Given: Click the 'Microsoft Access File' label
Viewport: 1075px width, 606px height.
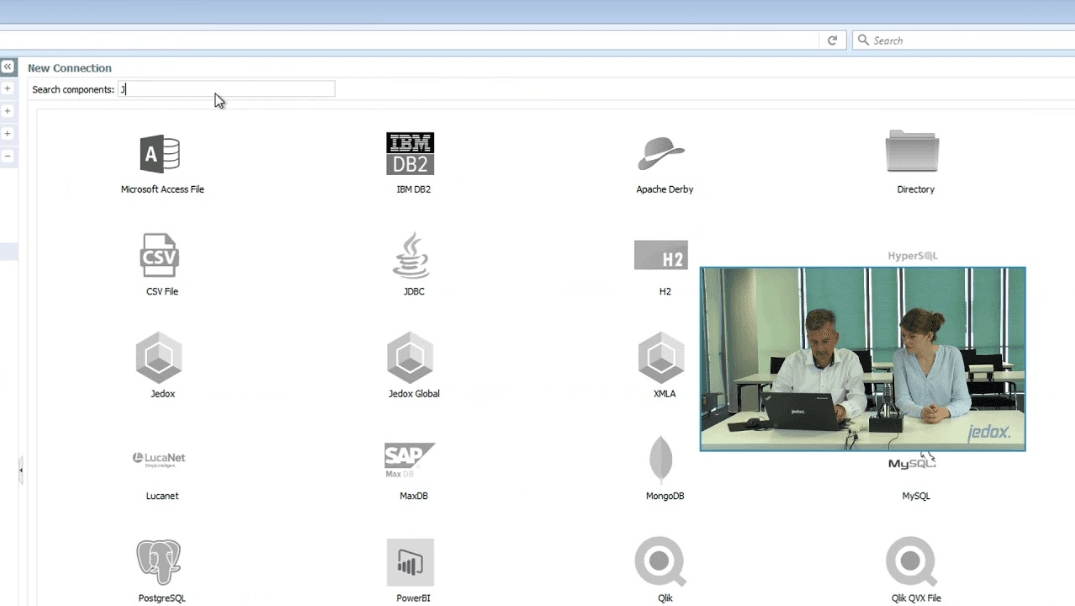Looking at the screenshot, I should pos(162,189).
